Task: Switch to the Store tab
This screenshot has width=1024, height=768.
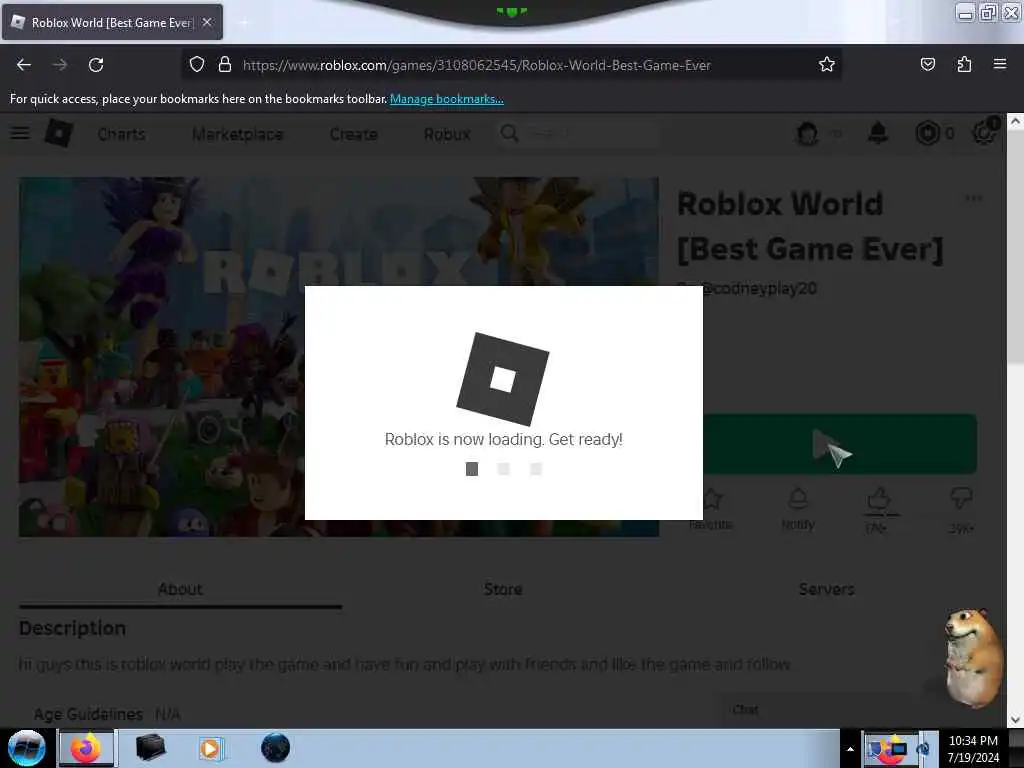Action: click(503, 589)
